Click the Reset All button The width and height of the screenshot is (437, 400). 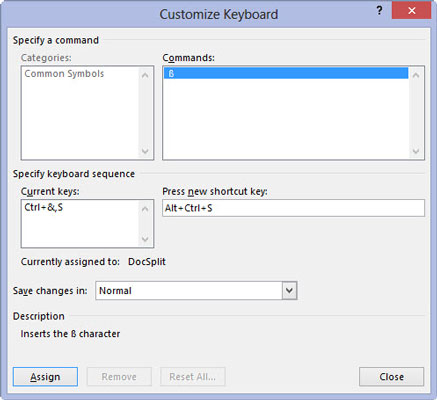[x=193, y=377]
